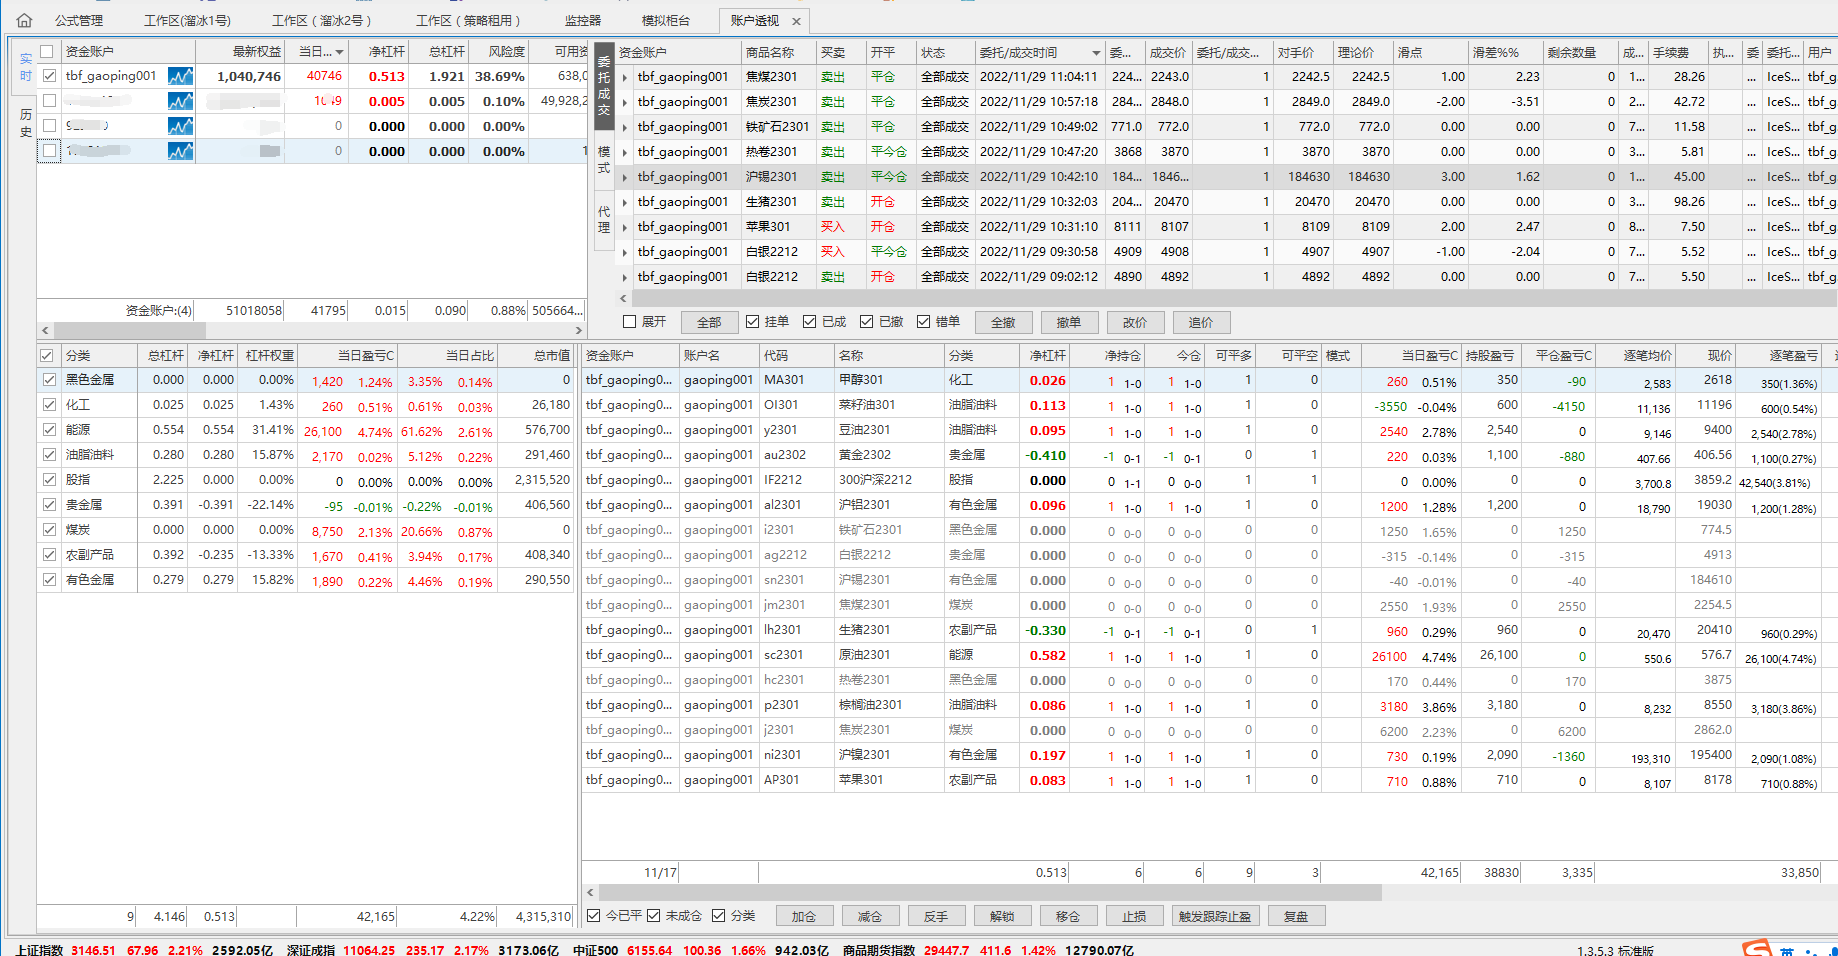Click the home icon in tab bar

tap(25, 20)
